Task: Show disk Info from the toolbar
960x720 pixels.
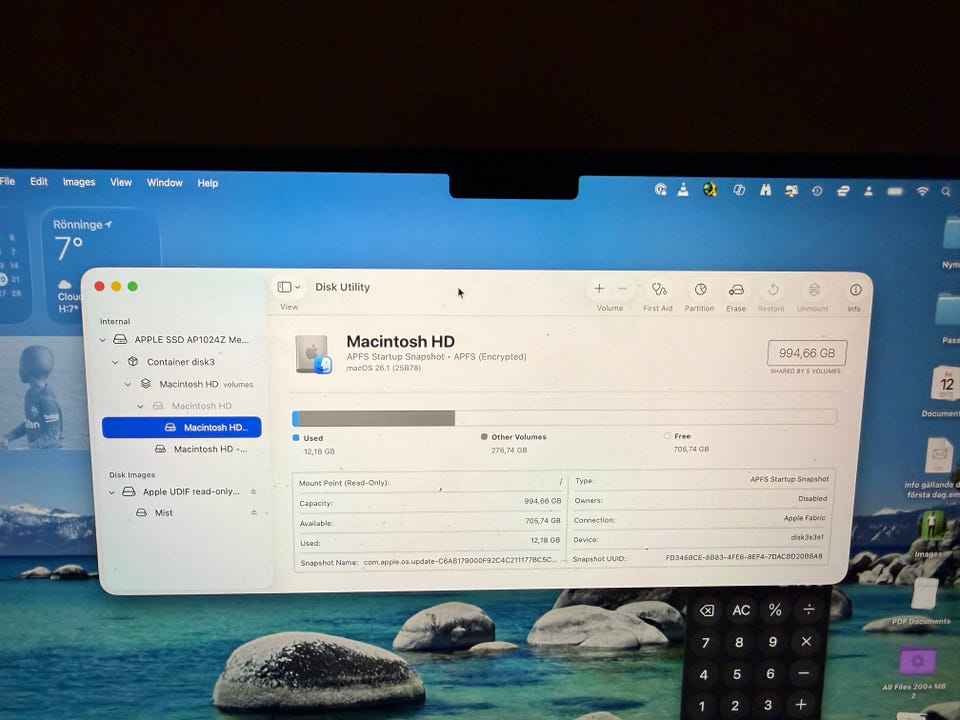Action: (855, 290)
